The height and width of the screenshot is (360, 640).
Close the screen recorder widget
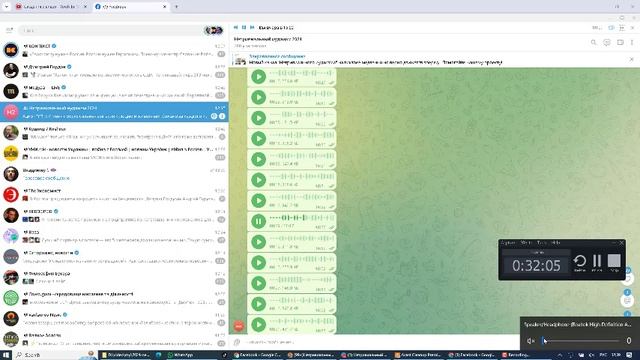[622, 243]
